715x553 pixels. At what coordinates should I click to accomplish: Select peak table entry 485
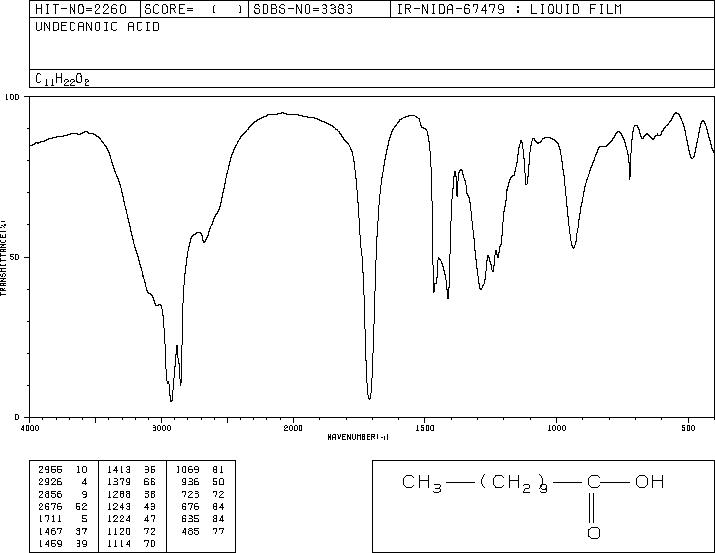(190, 532)
